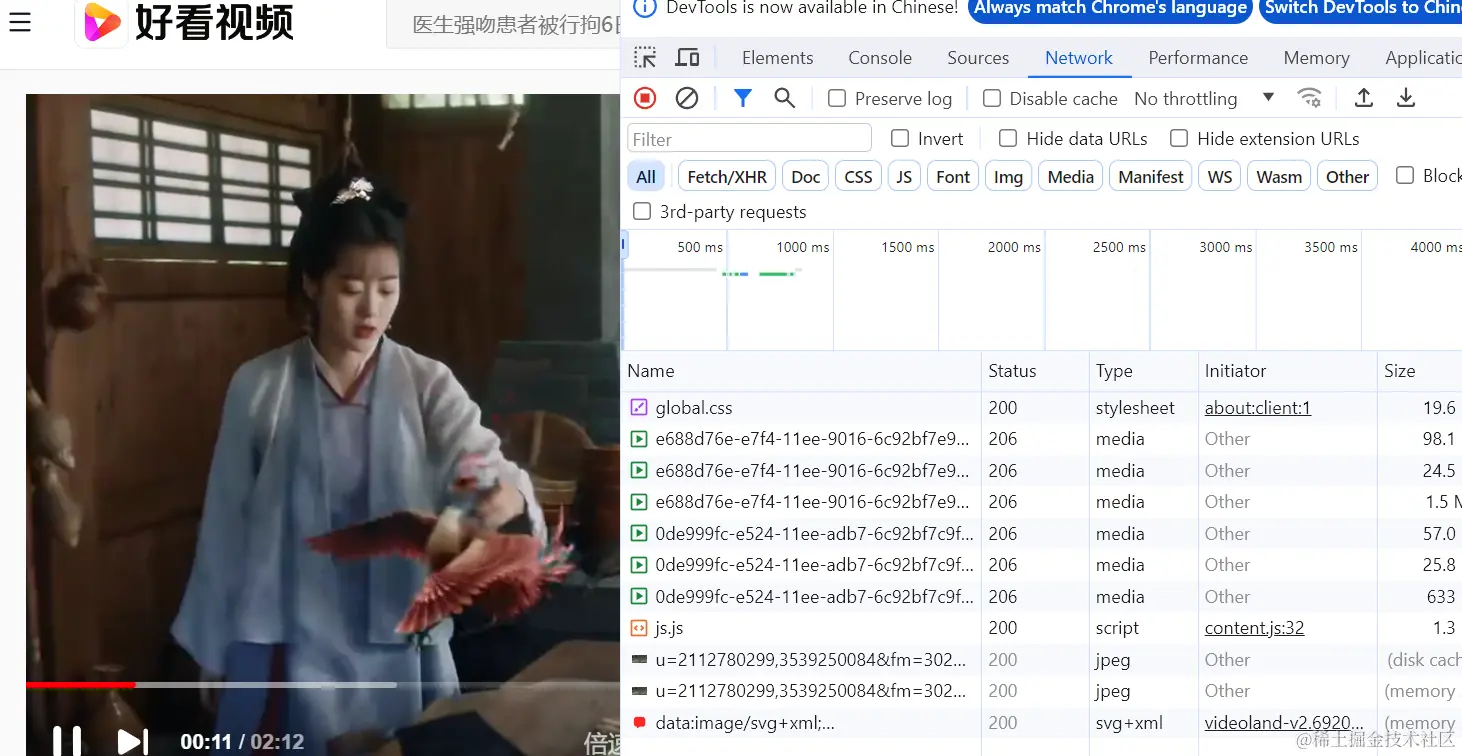Screen dimensions: 1462x756
Task: Sort by Name column header
Action: [801, 371]
